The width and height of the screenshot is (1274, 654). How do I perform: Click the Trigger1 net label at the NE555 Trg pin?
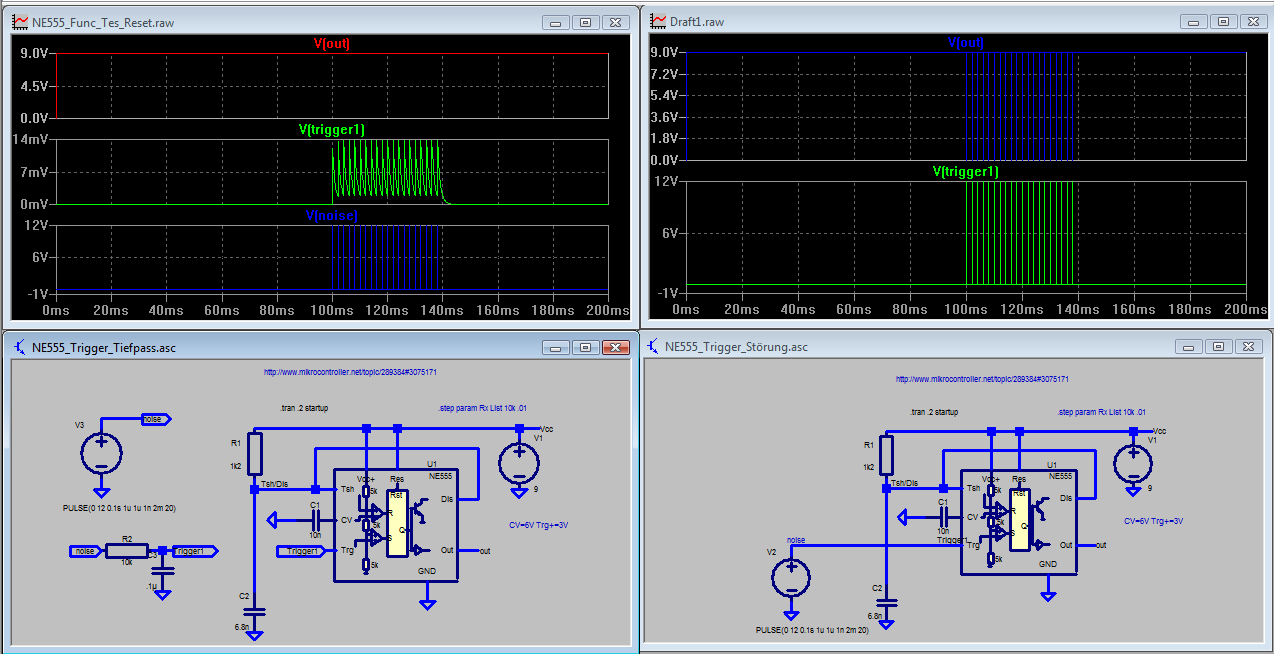pyautogui.click(x=303, y=551)
